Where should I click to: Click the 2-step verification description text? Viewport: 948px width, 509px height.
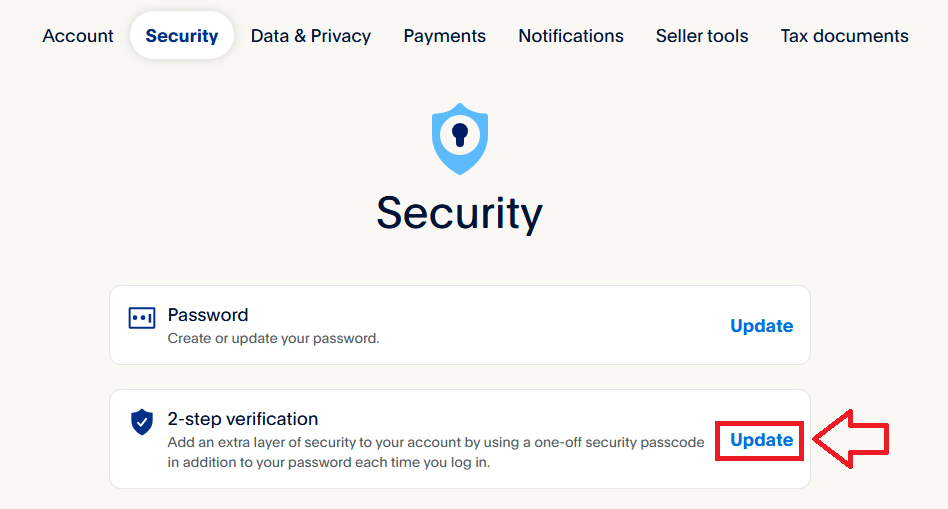coord(435,452)
